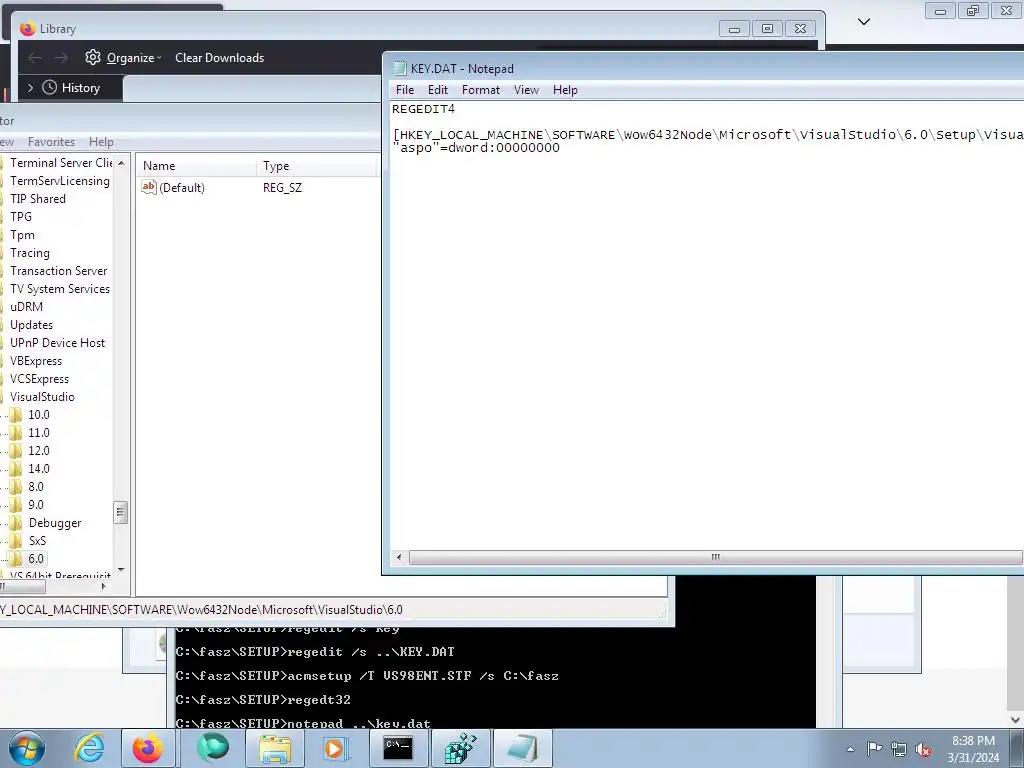Click the 14.0 folder icon under VisualStudio
1024x768 pixels.
click(x=16, y=468)
